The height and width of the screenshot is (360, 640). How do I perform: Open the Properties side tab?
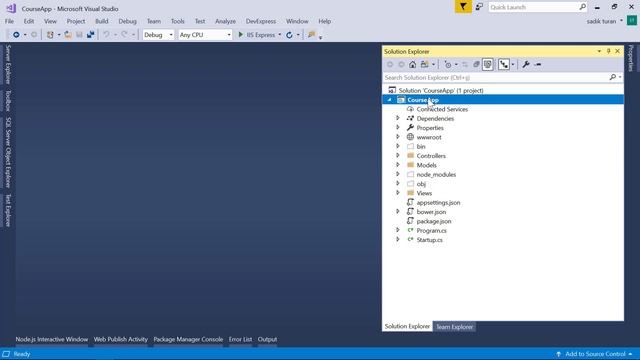tap(631, 58)
